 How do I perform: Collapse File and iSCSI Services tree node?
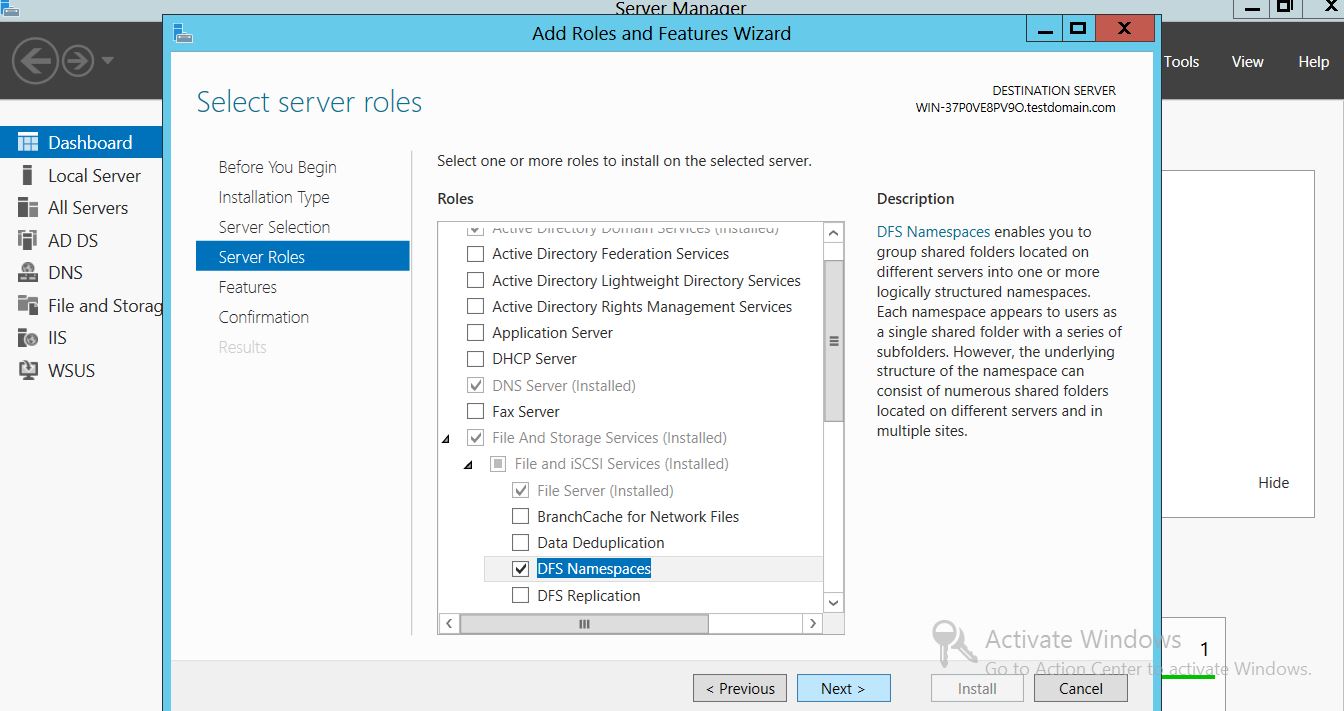(x=468, y=465)
